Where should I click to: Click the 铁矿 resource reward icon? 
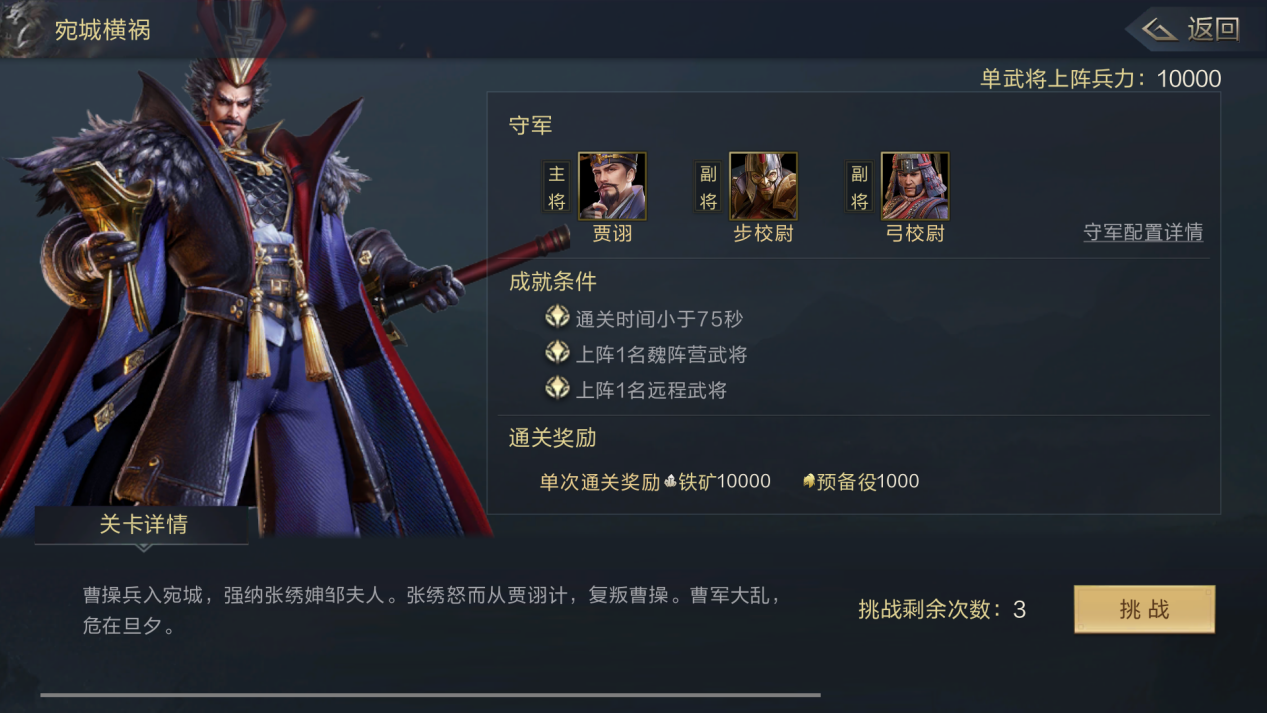tap(670, 482)
